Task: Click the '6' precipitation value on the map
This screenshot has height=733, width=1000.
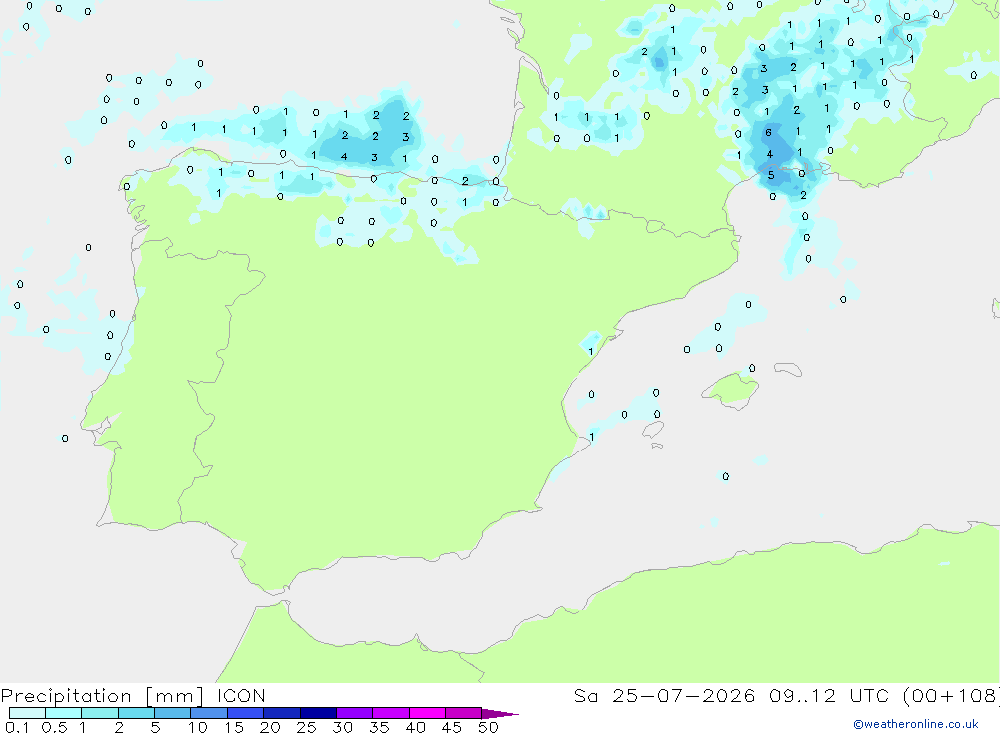Action: click(768, 133)
